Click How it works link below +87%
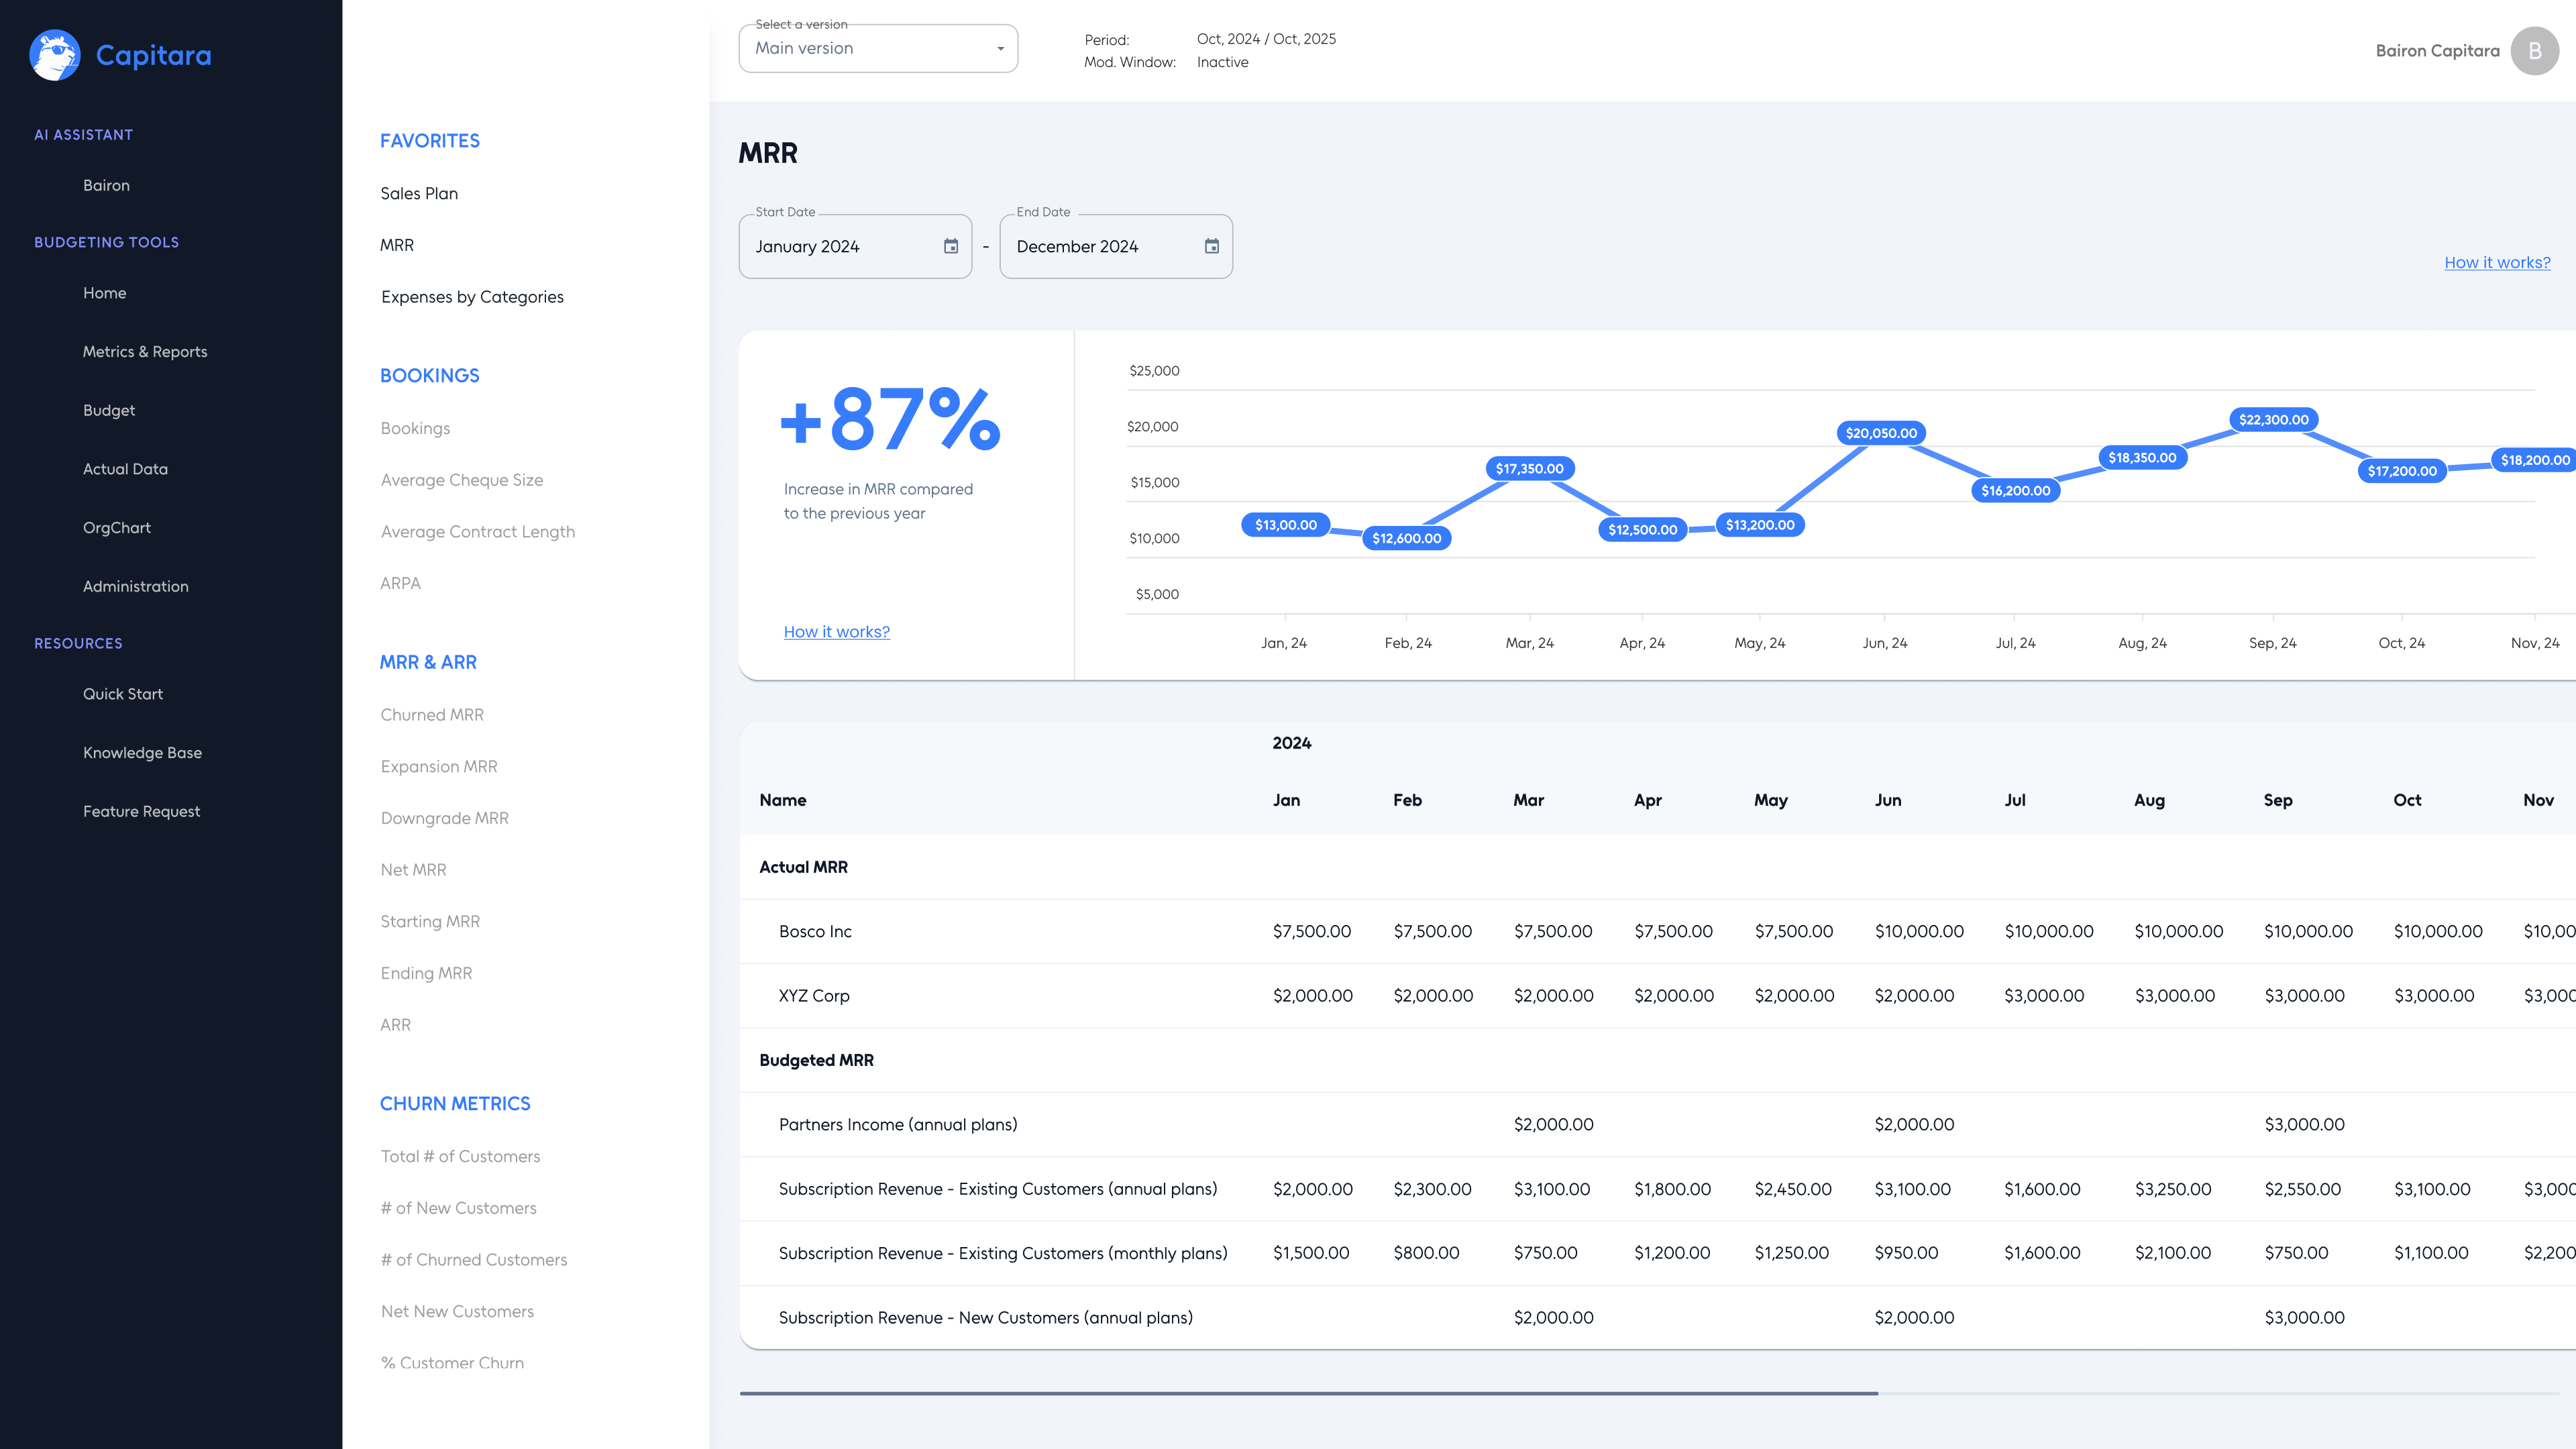 pos(836,632)
